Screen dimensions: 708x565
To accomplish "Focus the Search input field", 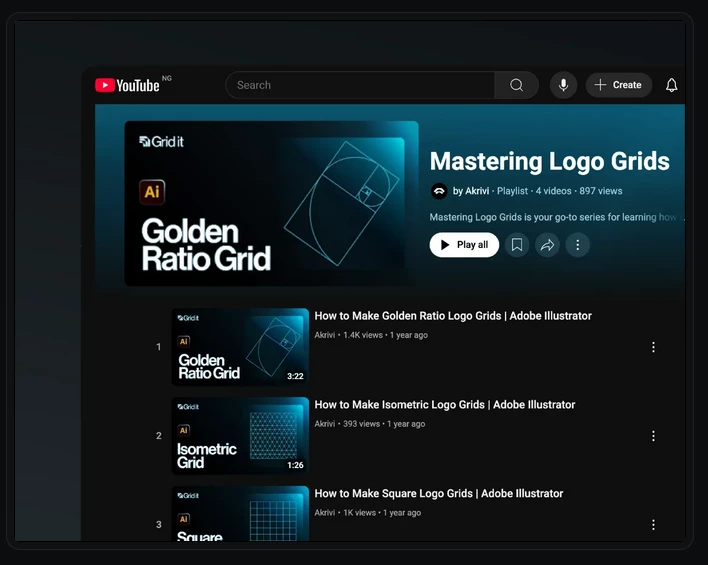I will (x=360, y=85).
